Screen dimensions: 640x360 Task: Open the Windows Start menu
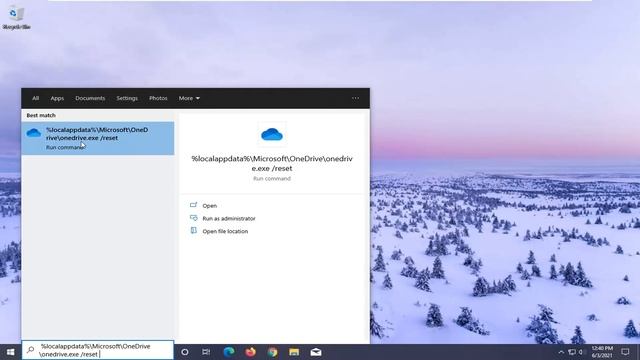[x=11, y=352]
